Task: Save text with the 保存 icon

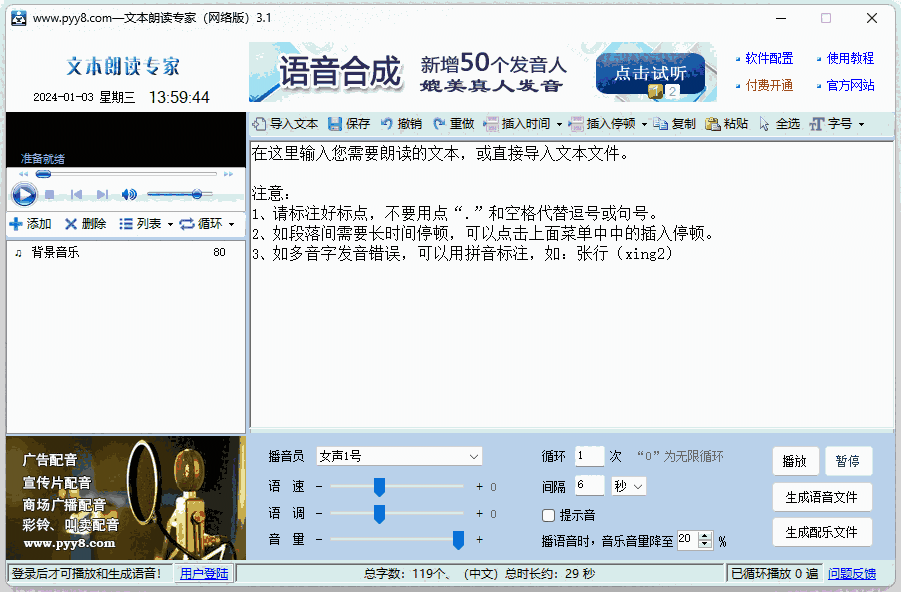Action: pos(349,124)
